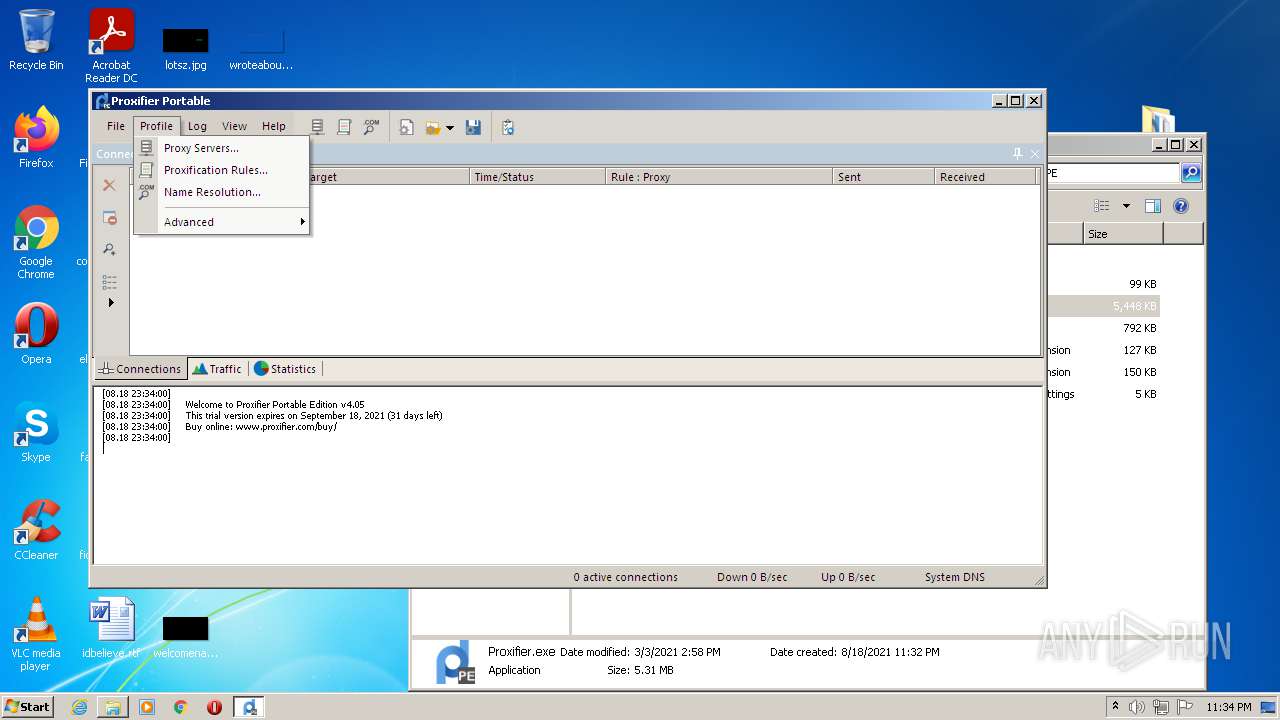
Task: Click the 0 active connections status text
Action: pyautogui.click(x=625, y=577)
